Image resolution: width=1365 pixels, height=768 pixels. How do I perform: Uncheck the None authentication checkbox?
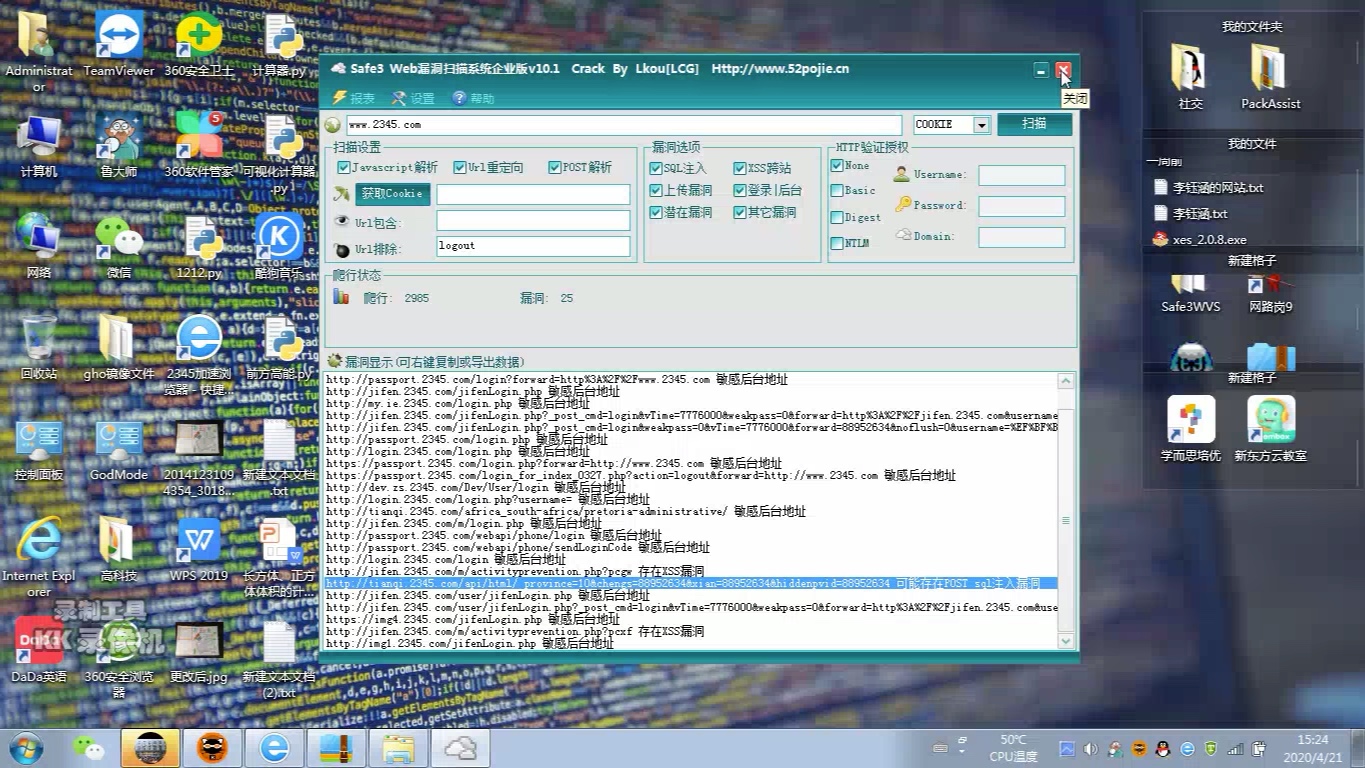click(837, 166)
